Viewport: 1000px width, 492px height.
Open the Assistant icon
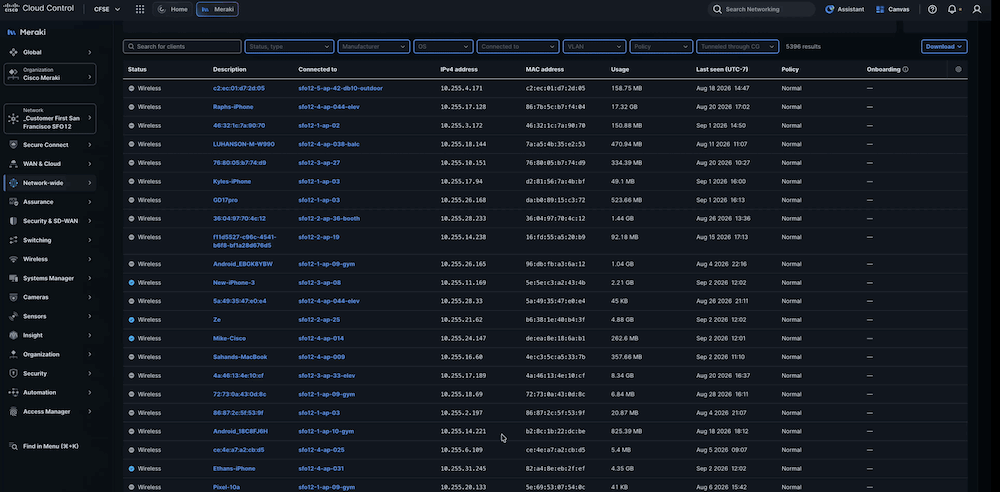point(830,10)
